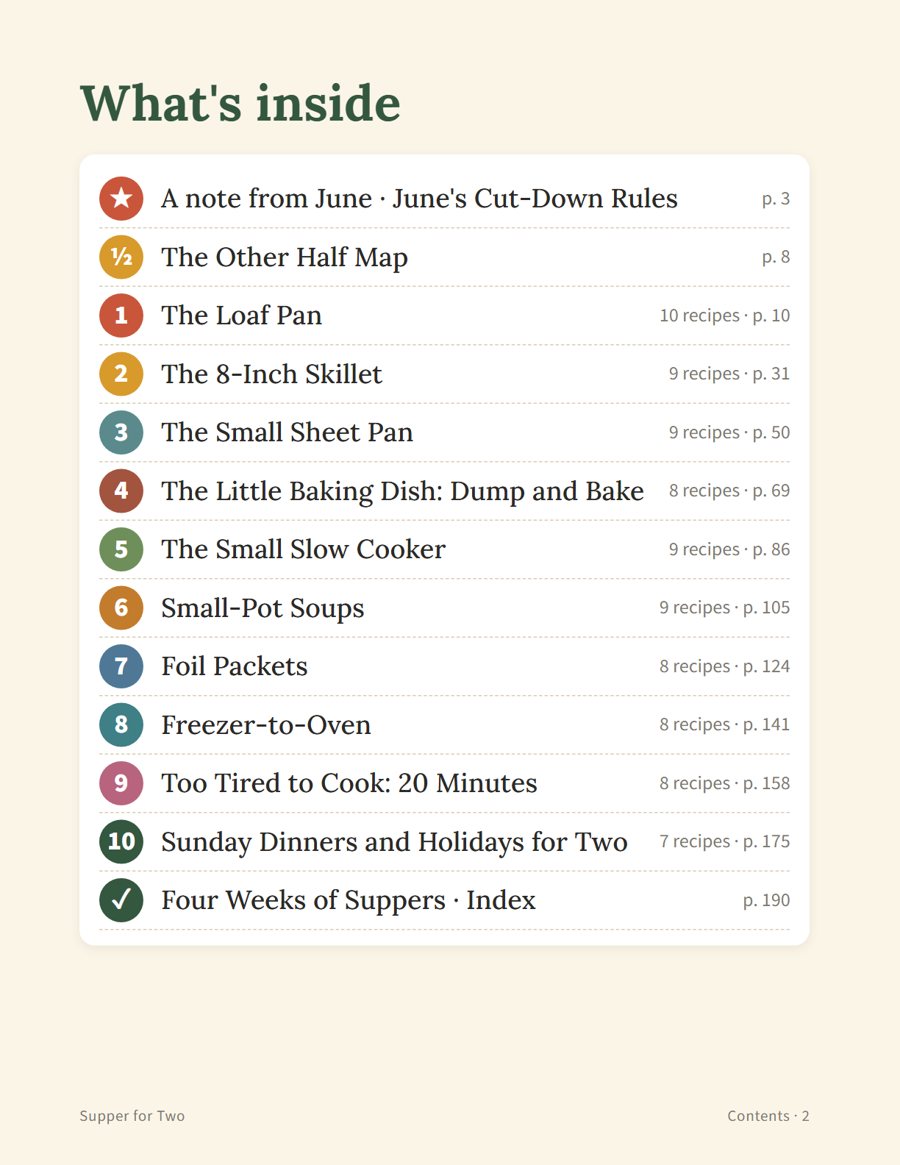Click "10 recipes · p. 10" text
This screenshot has width=900, height=1165.
pyautogui.click(x=725, y=316)
